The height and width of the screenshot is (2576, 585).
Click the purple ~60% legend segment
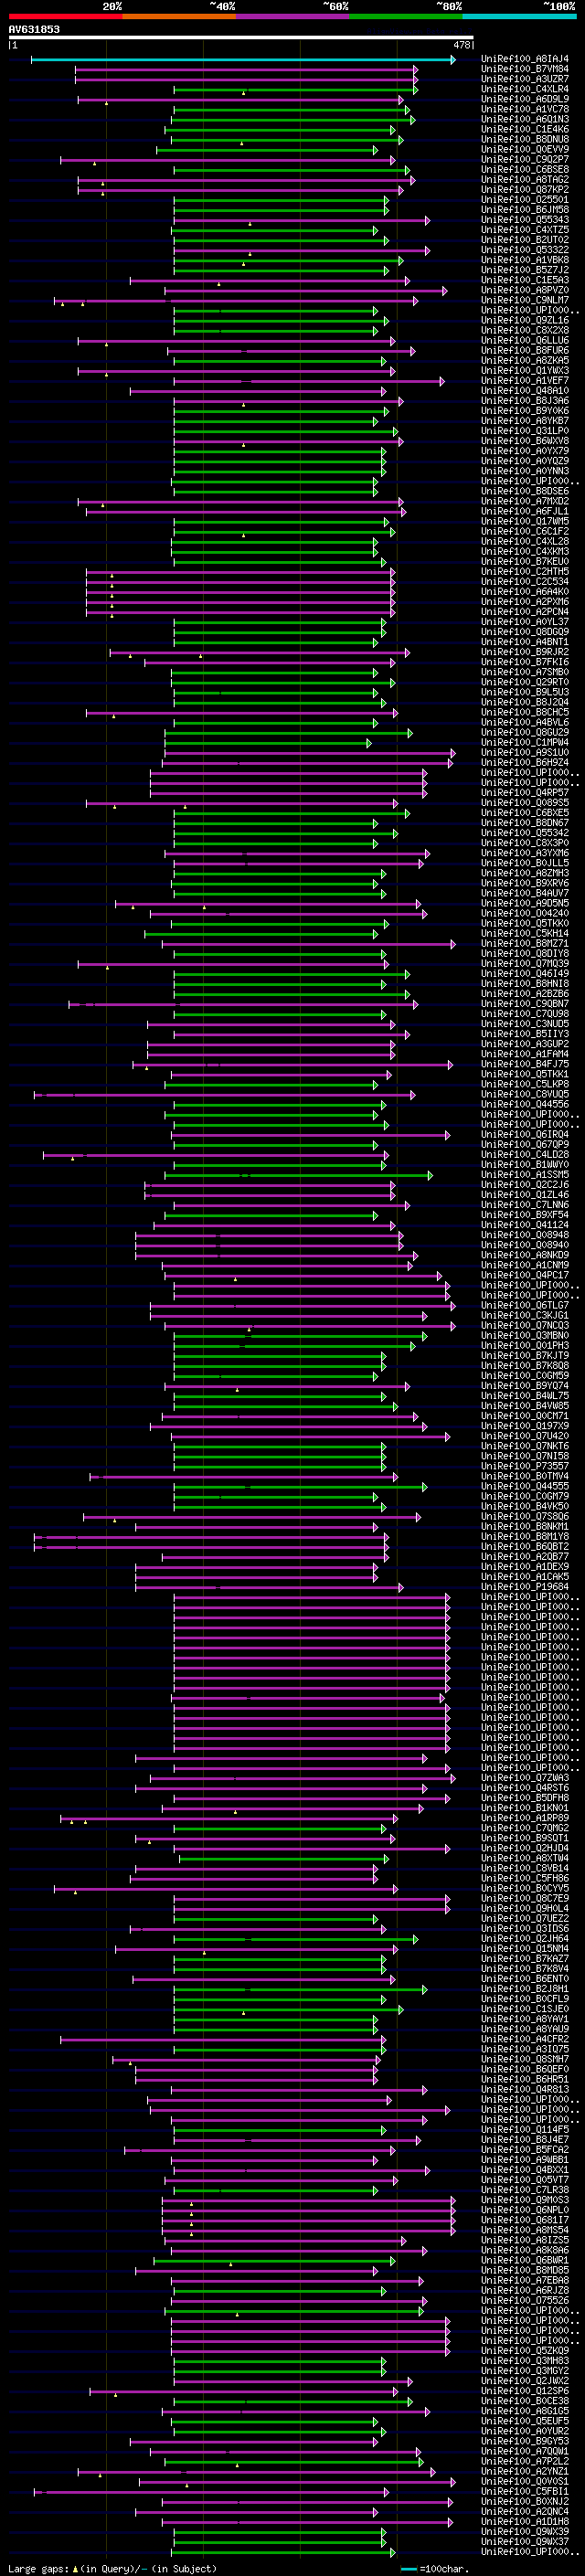coord(292,16)
